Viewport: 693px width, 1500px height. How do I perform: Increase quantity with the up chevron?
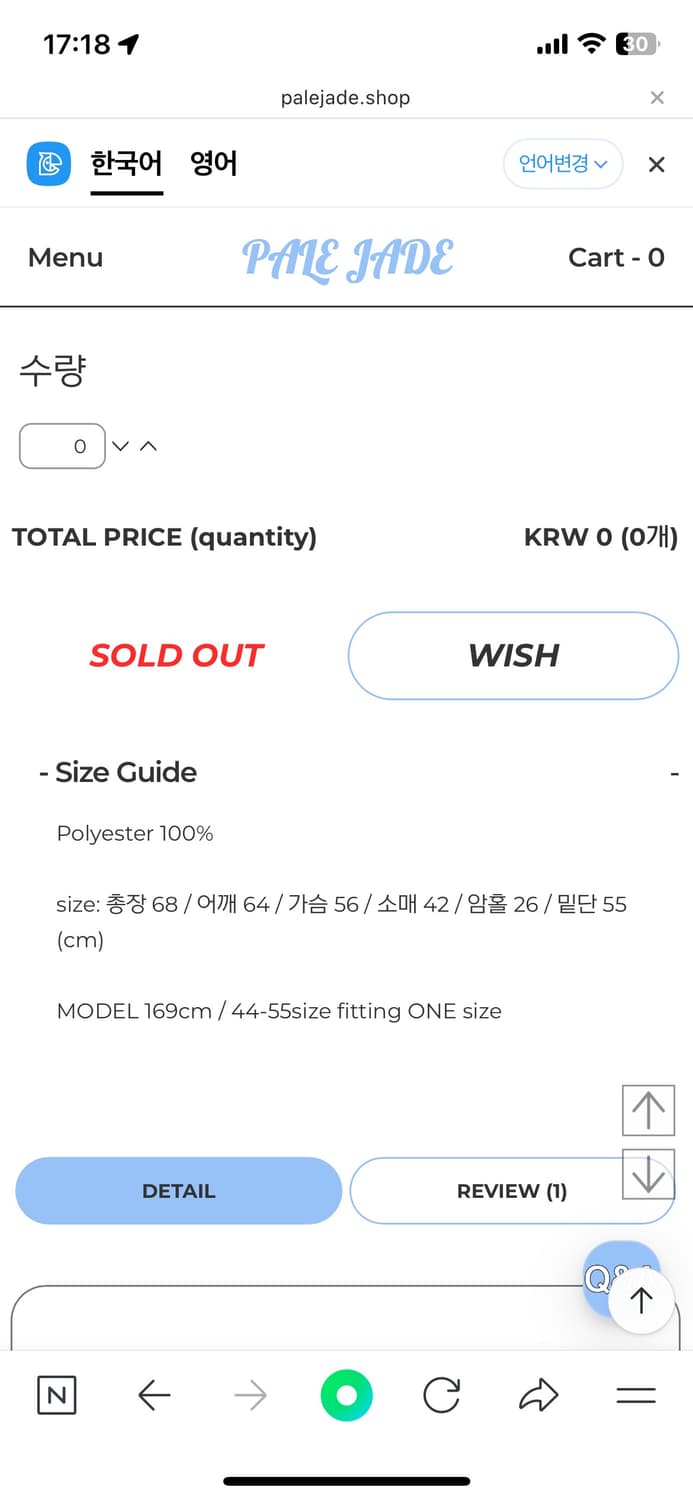[148, 446]
